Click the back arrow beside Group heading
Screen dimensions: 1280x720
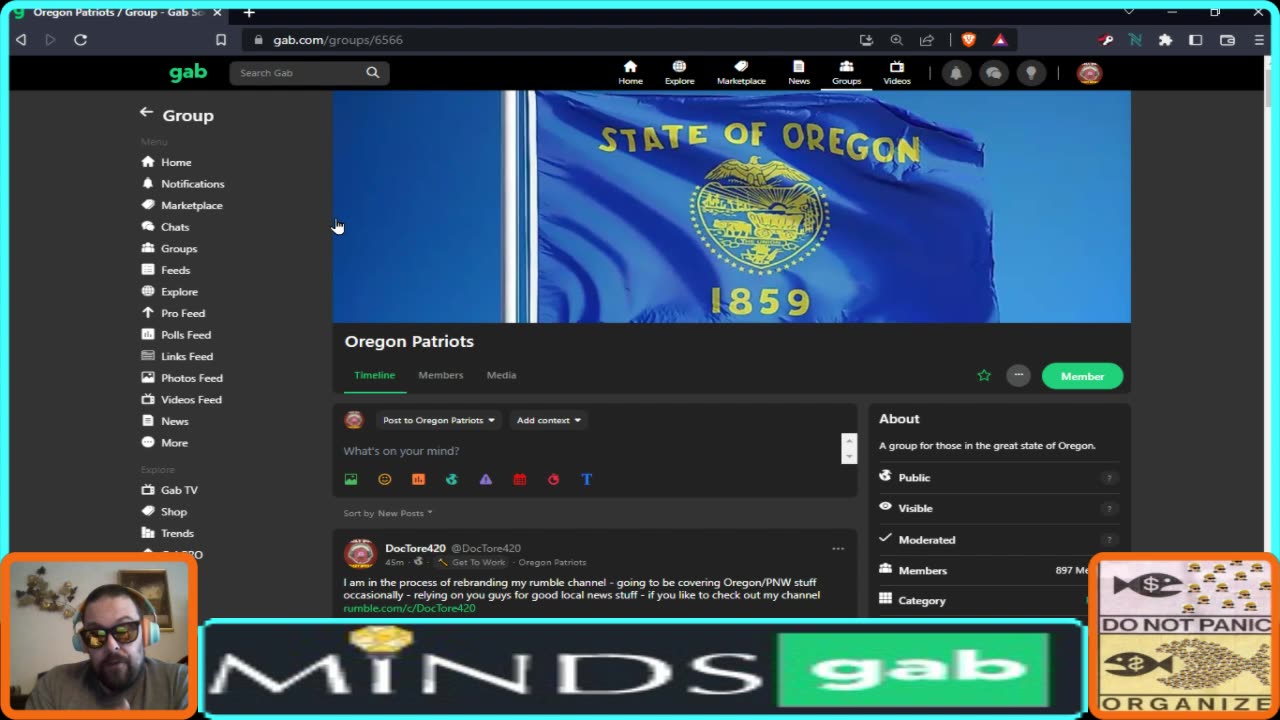[146, 113]
